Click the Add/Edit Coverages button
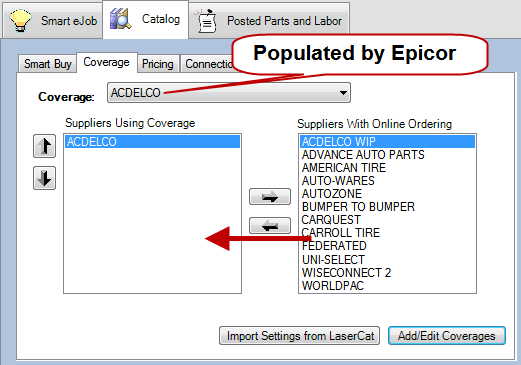521x365 pixels. [447, 336]
